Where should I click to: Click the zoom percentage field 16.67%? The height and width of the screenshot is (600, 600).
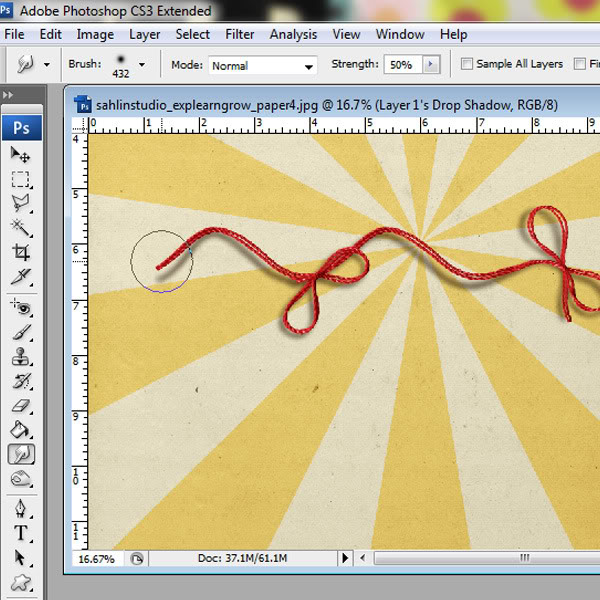[x=97, y=559]
